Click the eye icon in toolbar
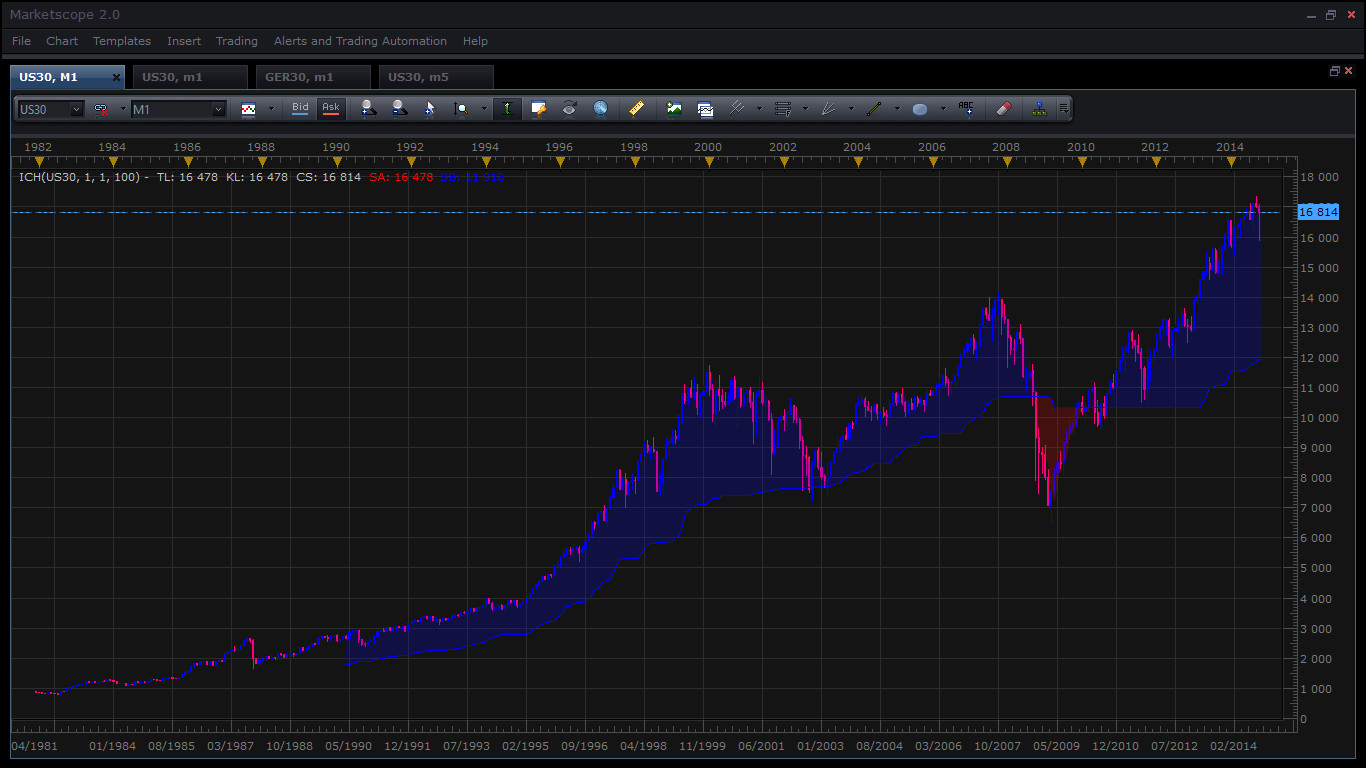 coord(569,109)
